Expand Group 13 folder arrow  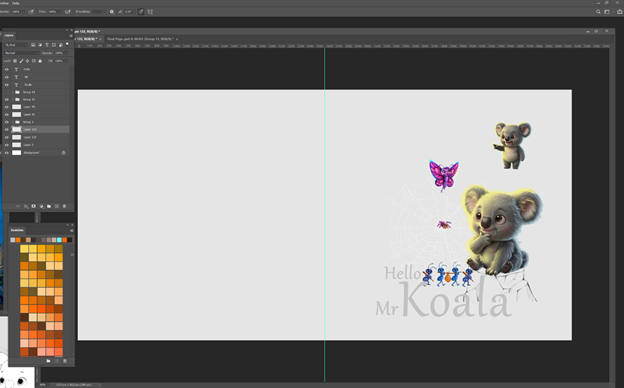click(x=13, y=99)
